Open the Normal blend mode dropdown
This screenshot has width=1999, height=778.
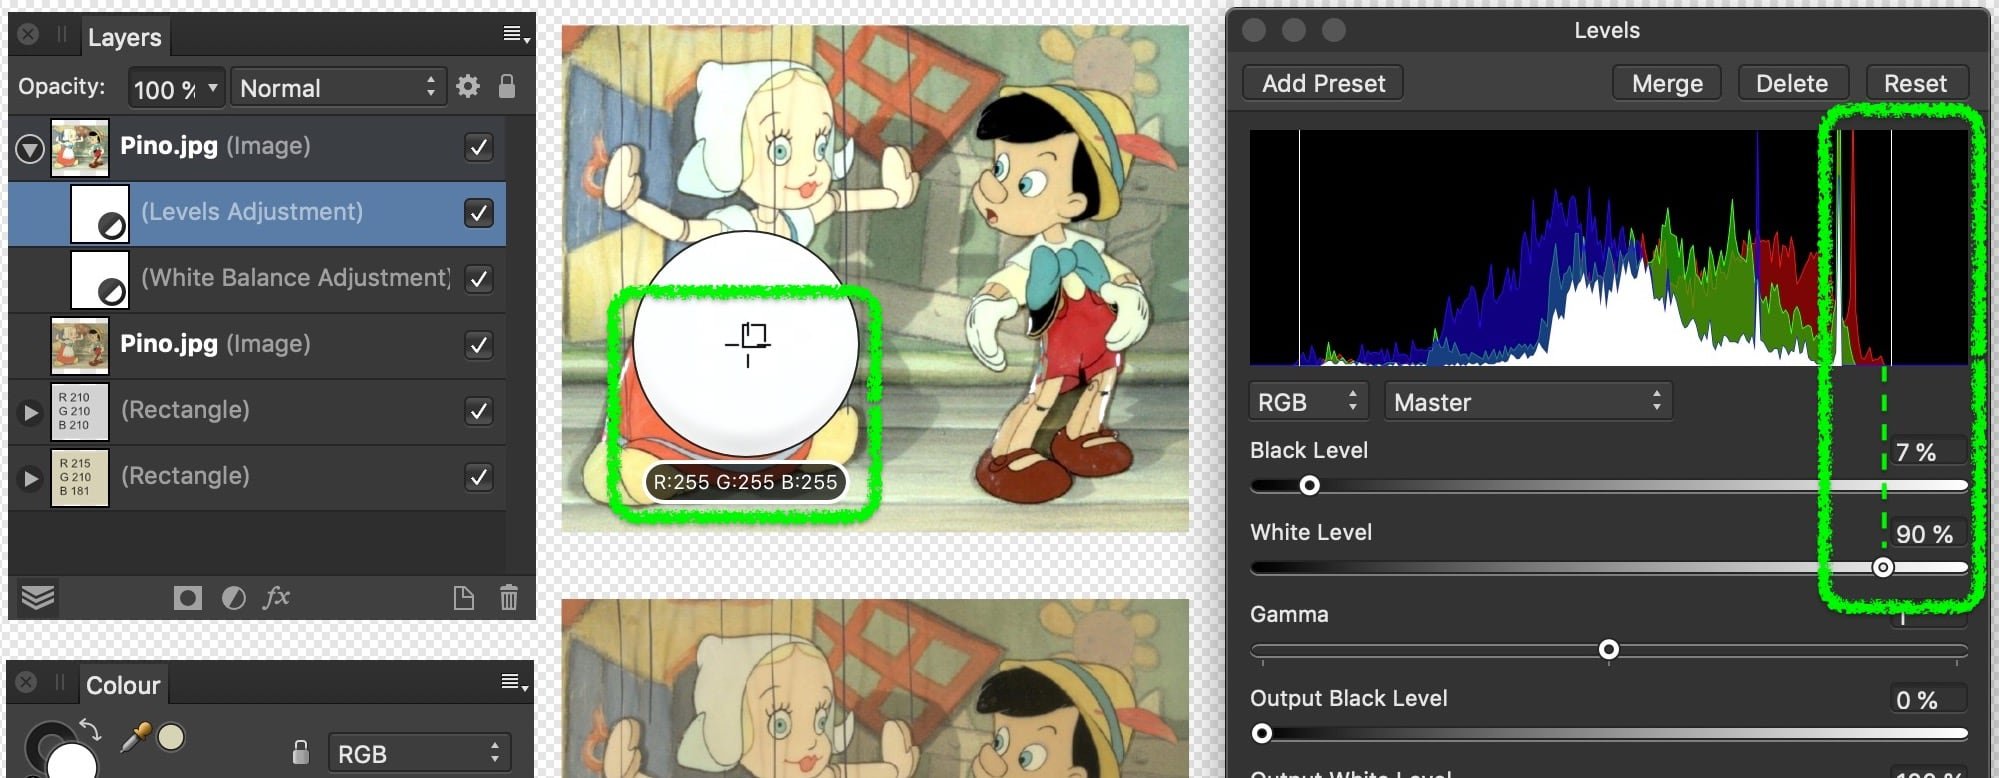pos(338,88)
